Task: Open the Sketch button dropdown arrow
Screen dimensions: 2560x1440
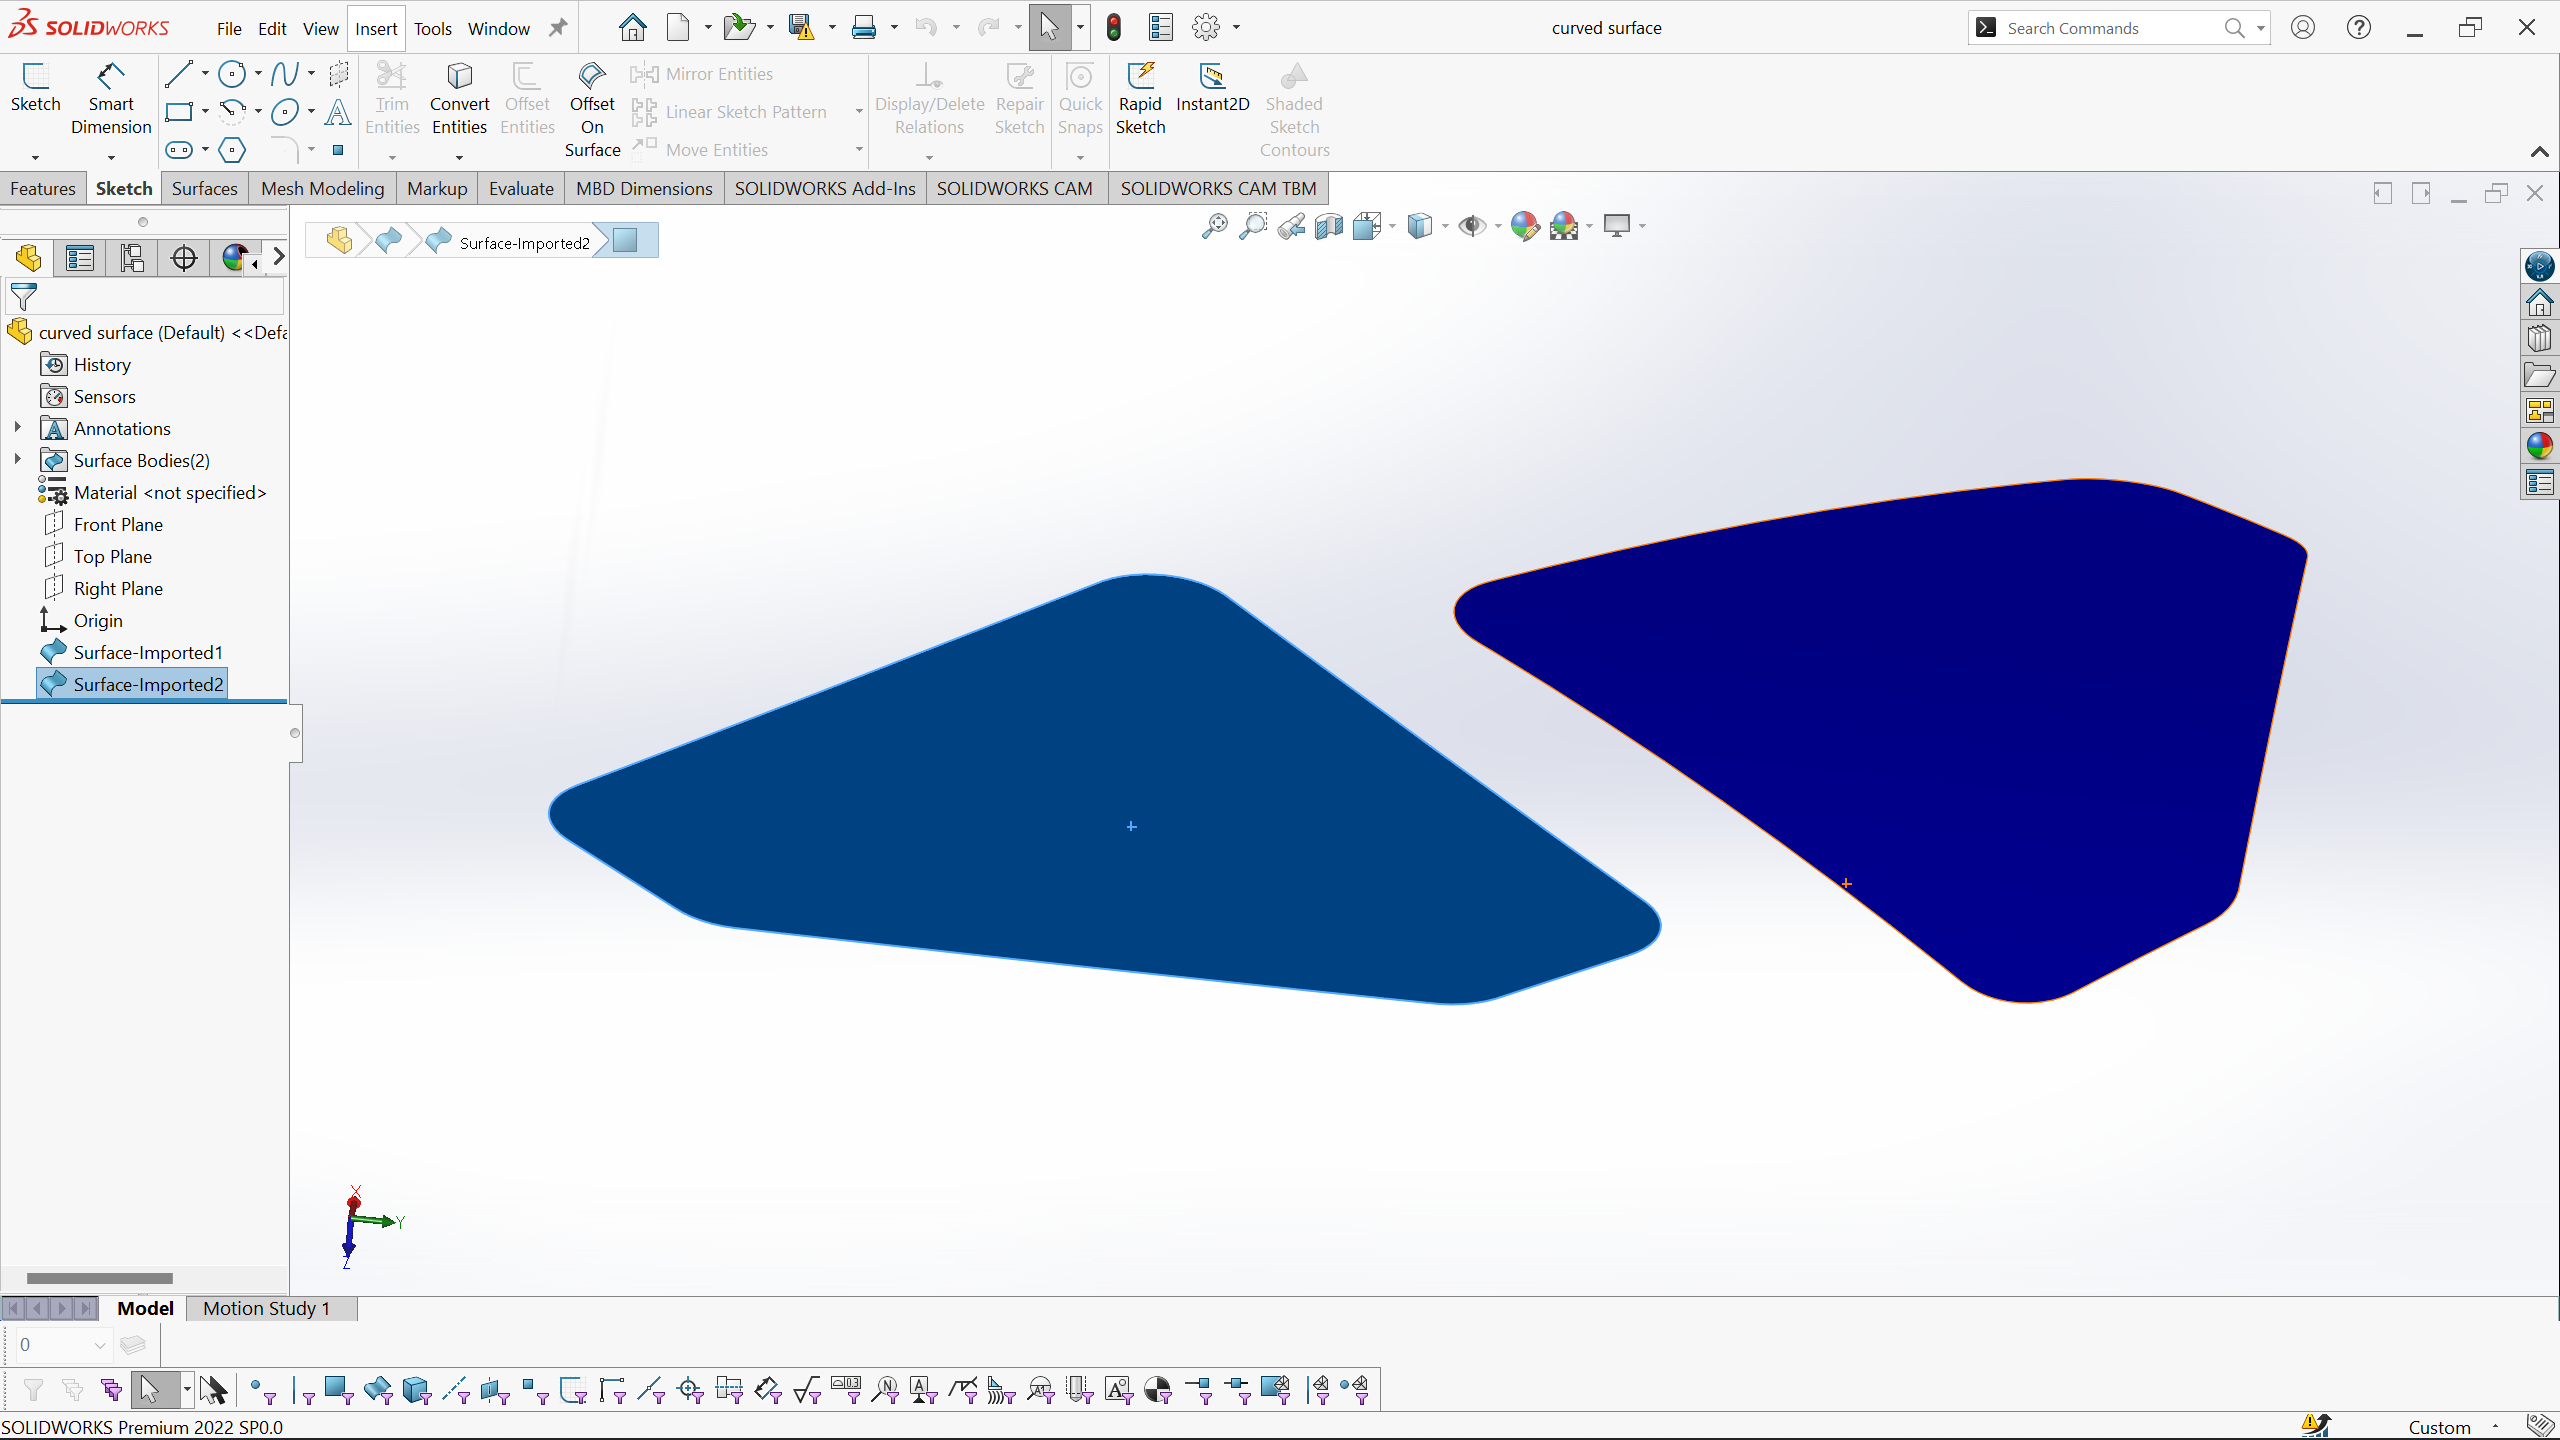Action: [35, 157]
